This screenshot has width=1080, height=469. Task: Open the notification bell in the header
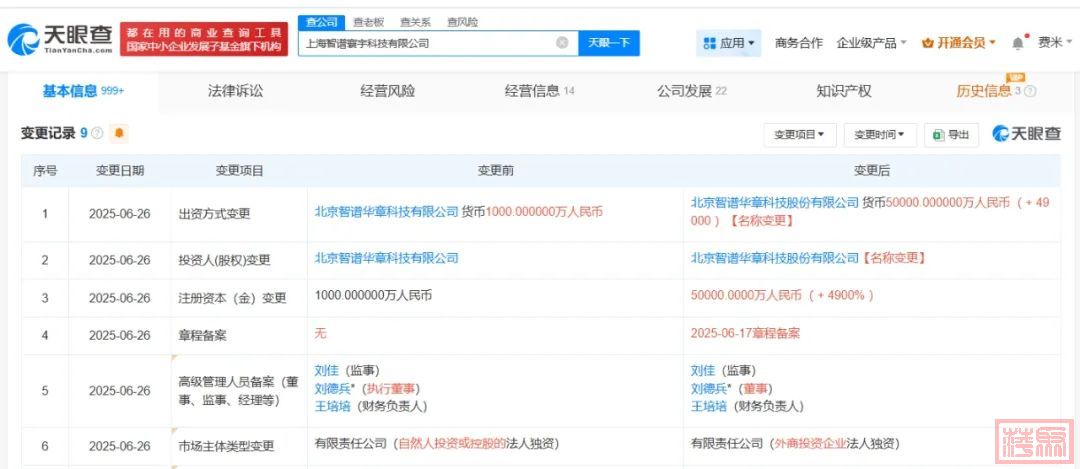click(x=1018, y=43)
